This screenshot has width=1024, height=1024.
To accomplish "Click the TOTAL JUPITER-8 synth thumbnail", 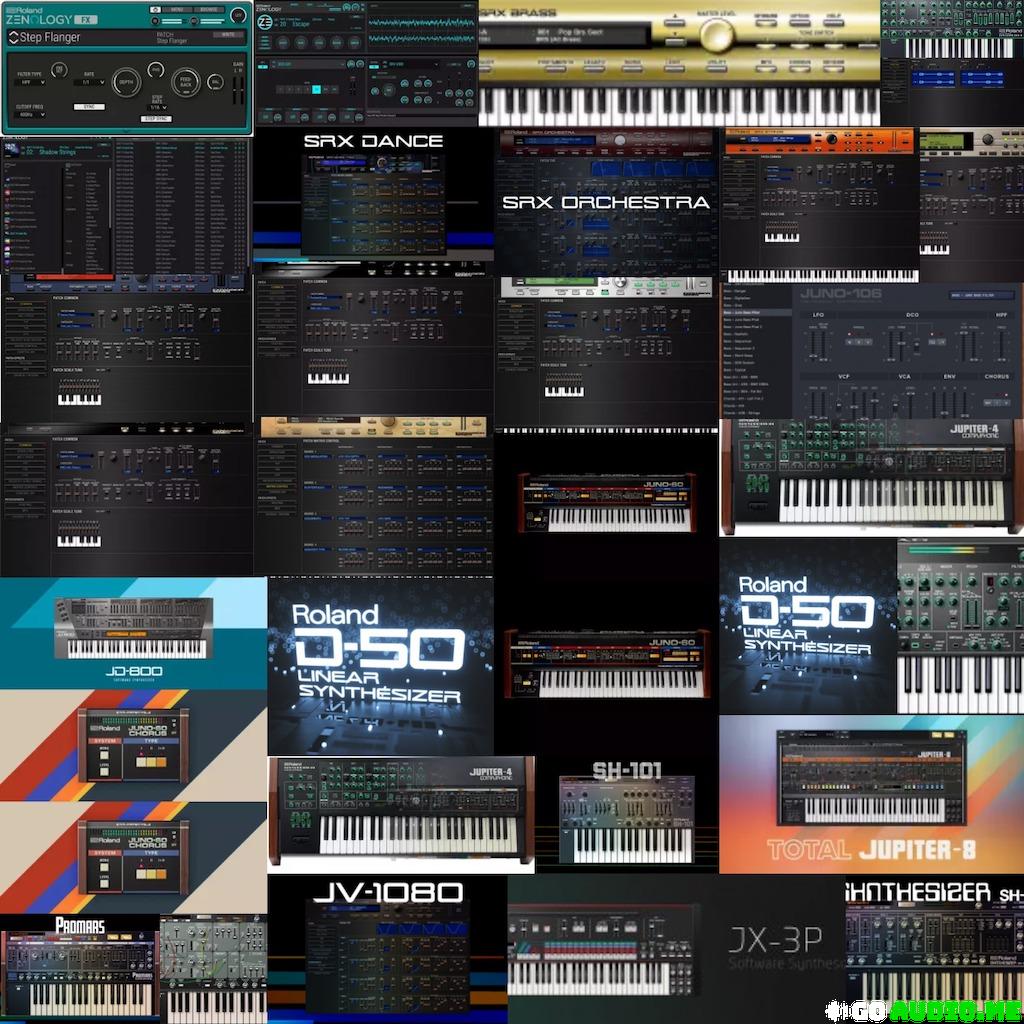I will [x=870, y=794].
